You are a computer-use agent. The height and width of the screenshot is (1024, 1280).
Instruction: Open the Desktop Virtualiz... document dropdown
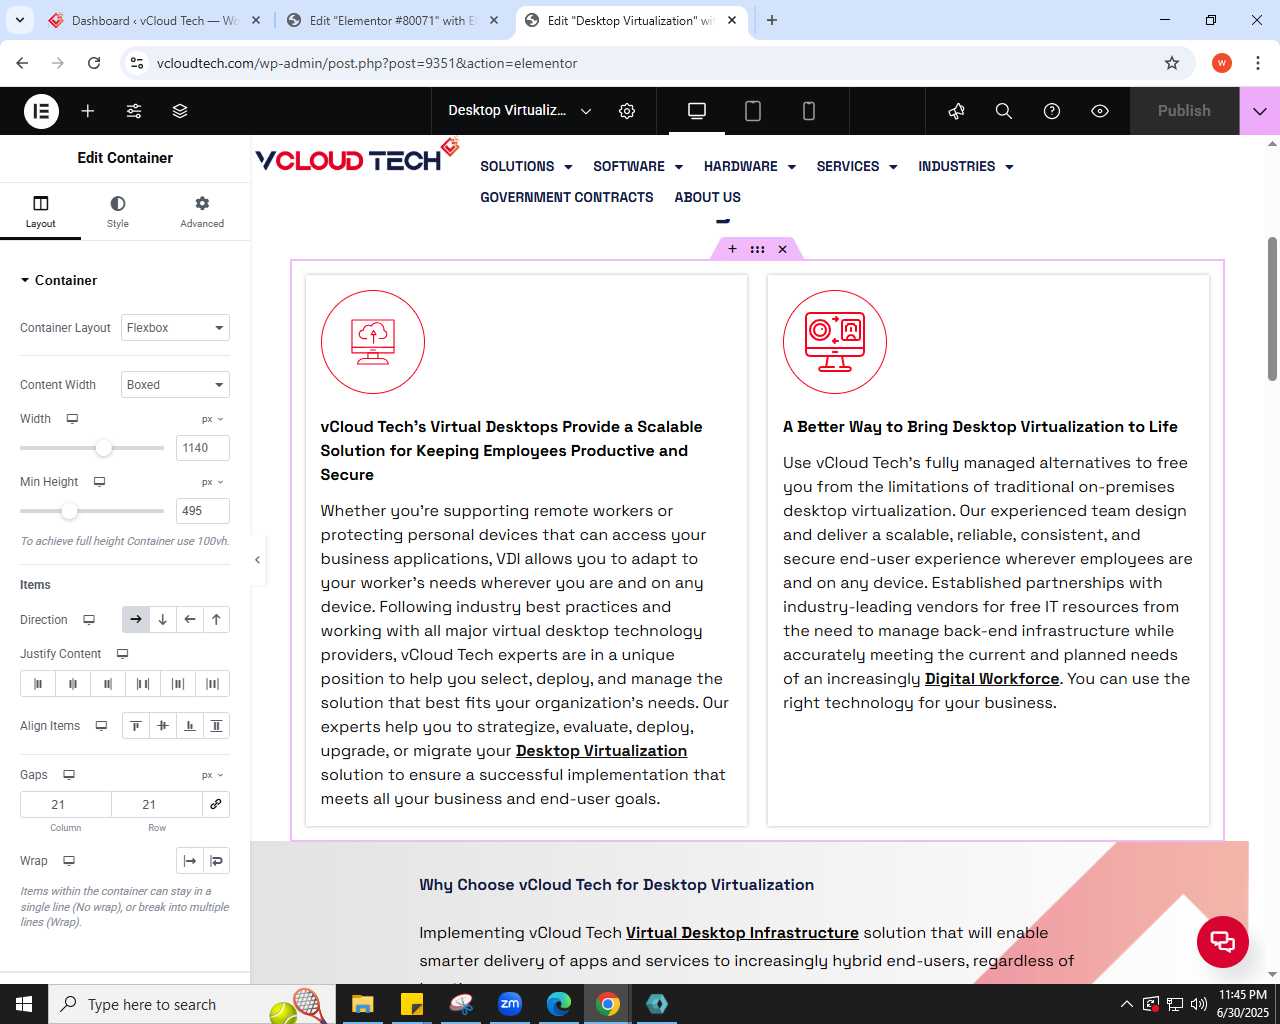[x=520, y=111]
